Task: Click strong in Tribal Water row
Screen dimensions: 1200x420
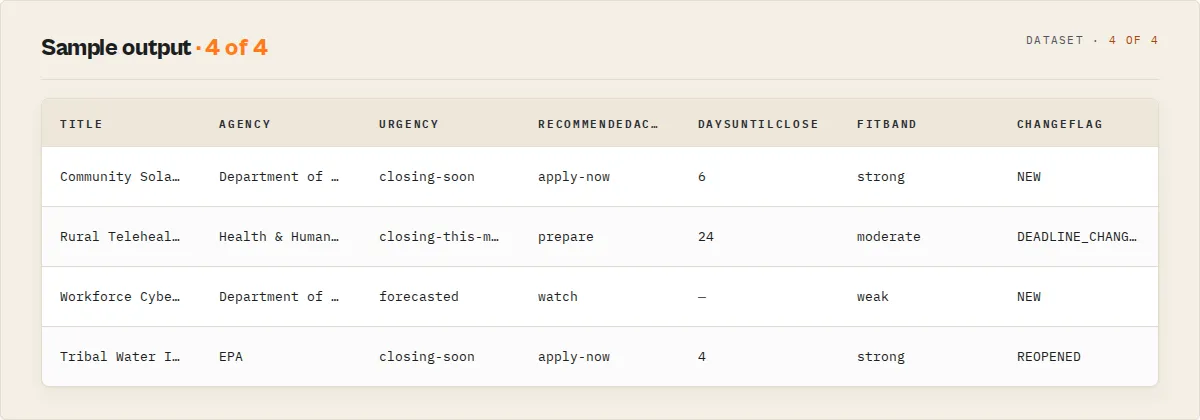Action: (881, 357)
